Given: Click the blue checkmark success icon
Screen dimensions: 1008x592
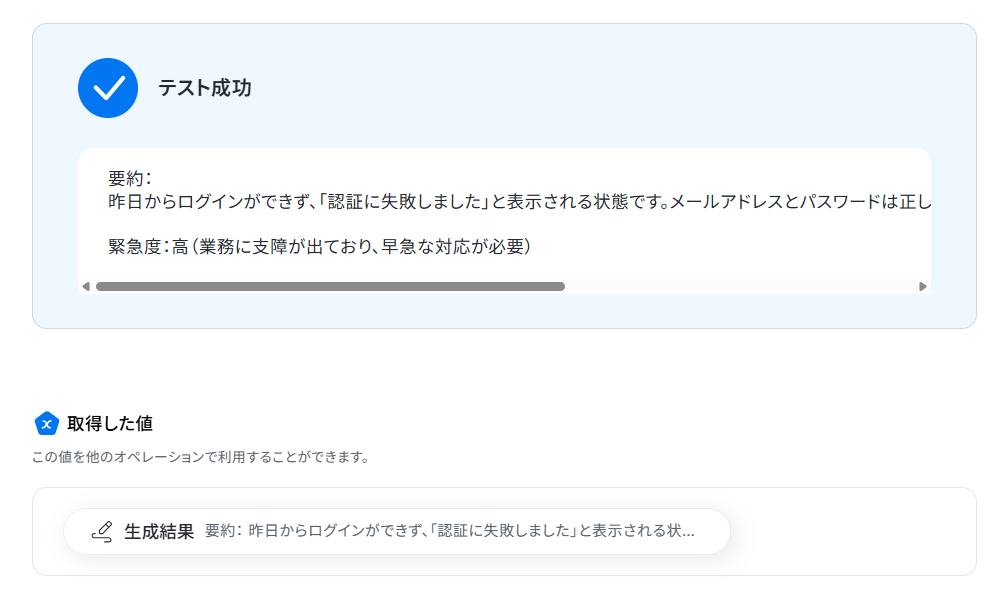Looking at the screenshot, I should 108,88.
